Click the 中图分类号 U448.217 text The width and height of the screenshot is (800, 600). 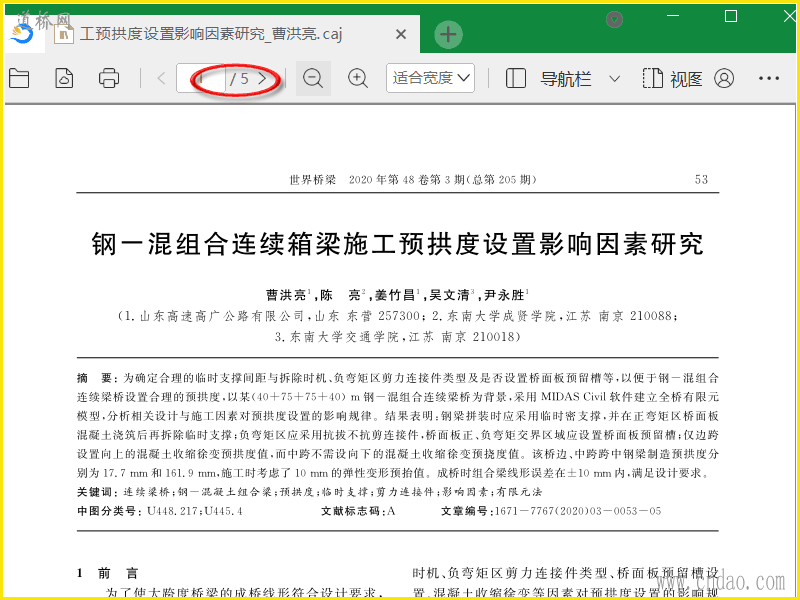(160, 511)
